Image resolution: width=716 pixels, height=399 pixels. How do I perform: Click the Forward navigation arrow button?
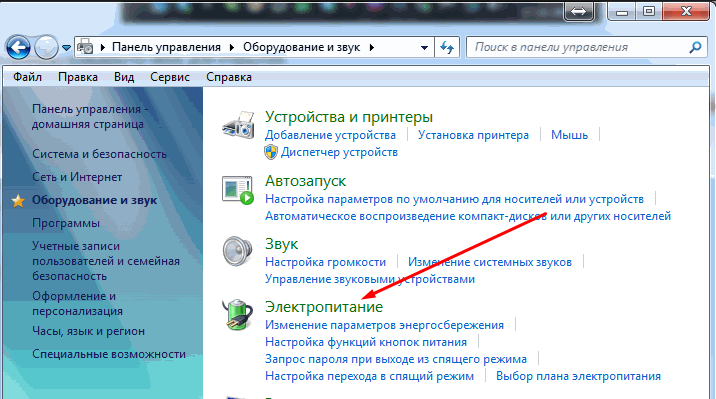[47, 47]
